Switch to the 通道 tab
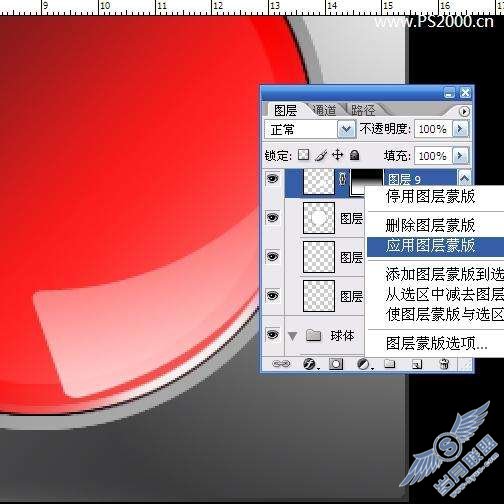Screen dimensions: 504x504 pos(325,110)
